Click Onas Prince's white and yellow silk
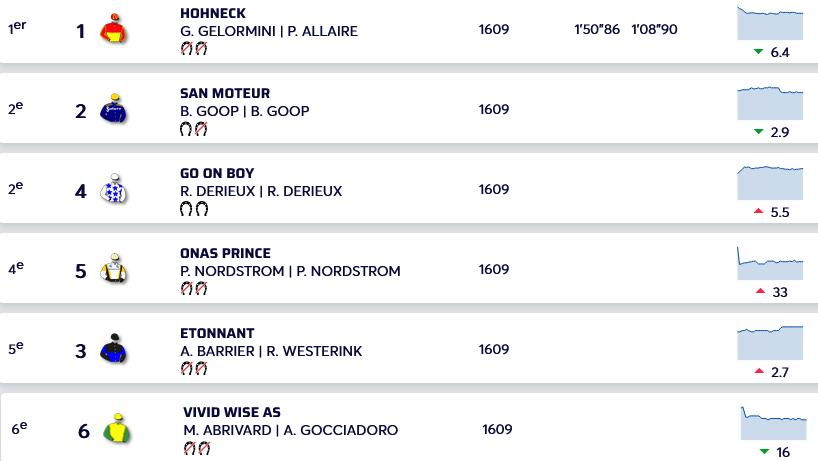The width and height of the screenshot is (818, 461). point(113,268)
